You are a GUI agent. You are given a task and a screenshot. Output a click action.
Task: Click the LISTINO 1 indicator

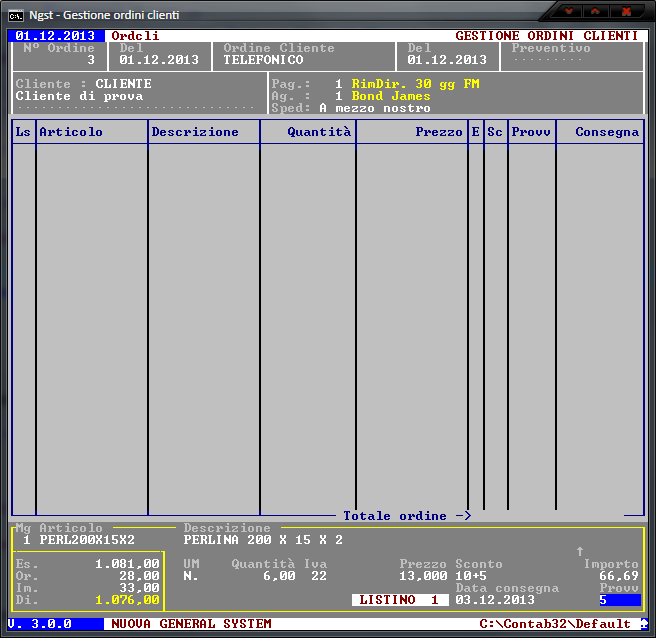(x=399, y=600)
